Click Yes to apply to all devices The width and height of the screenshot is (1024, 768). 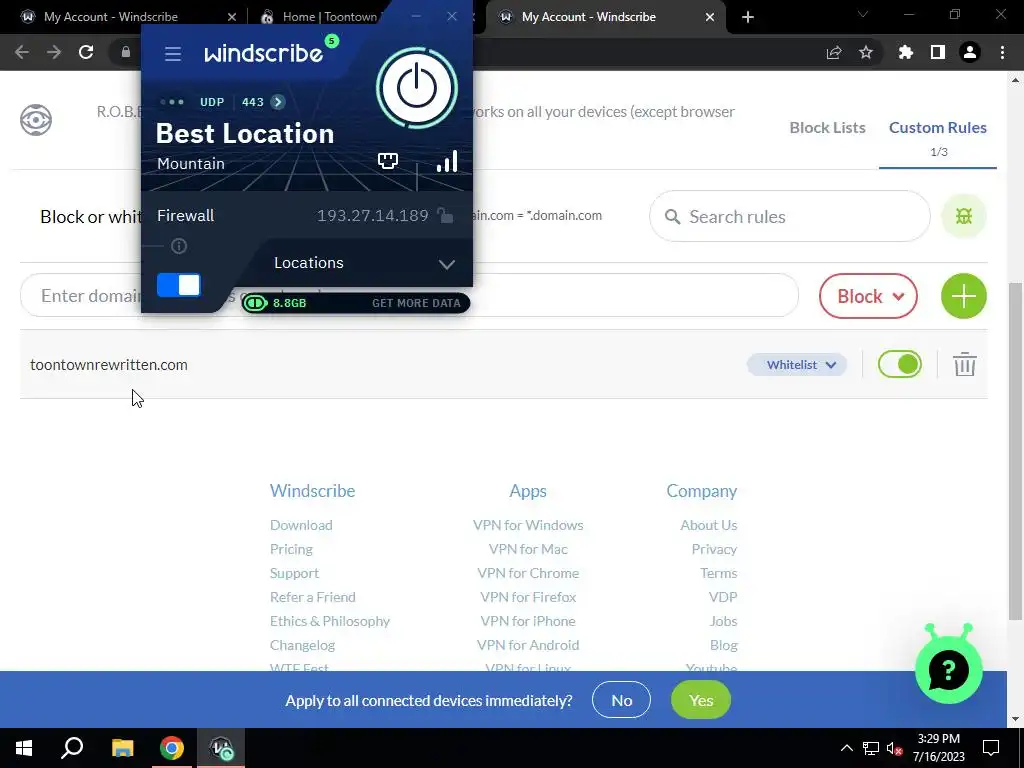(701, 700)
